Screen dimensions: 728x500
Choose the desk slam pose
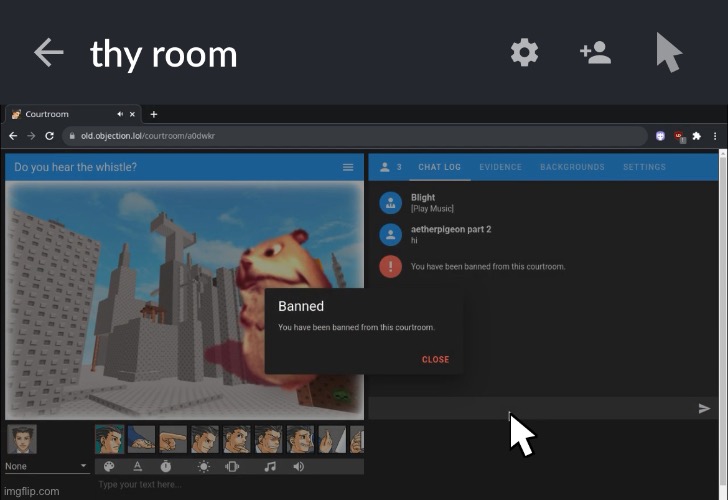click(x=141, y=439)
